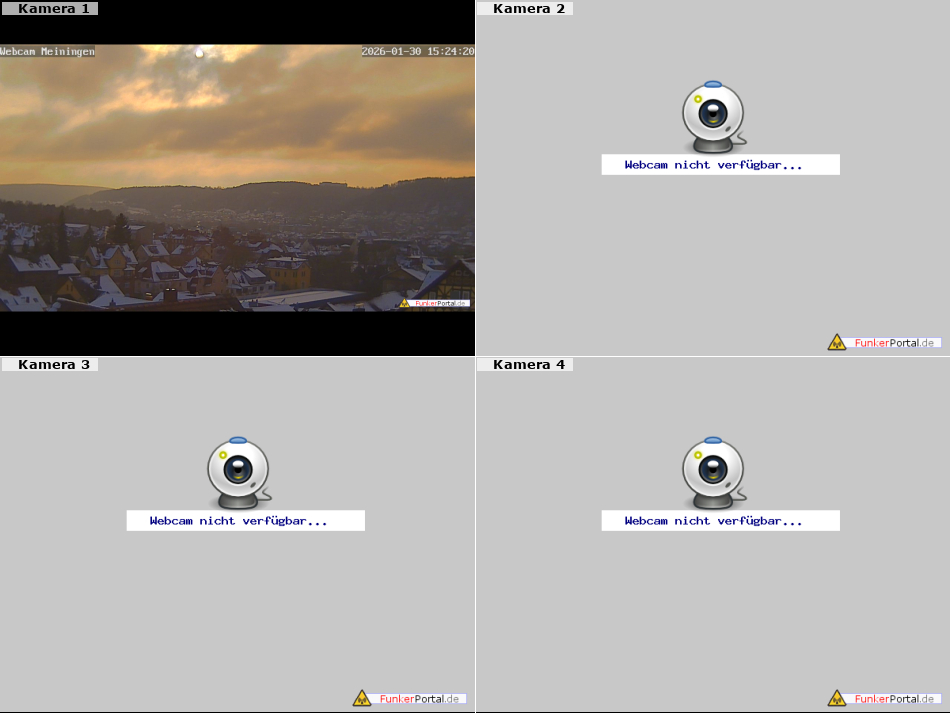950x713 pixels.
Task: Click FunkerPortal.de watermark on the Meiningen image
Action: click(x=435, y=303)
